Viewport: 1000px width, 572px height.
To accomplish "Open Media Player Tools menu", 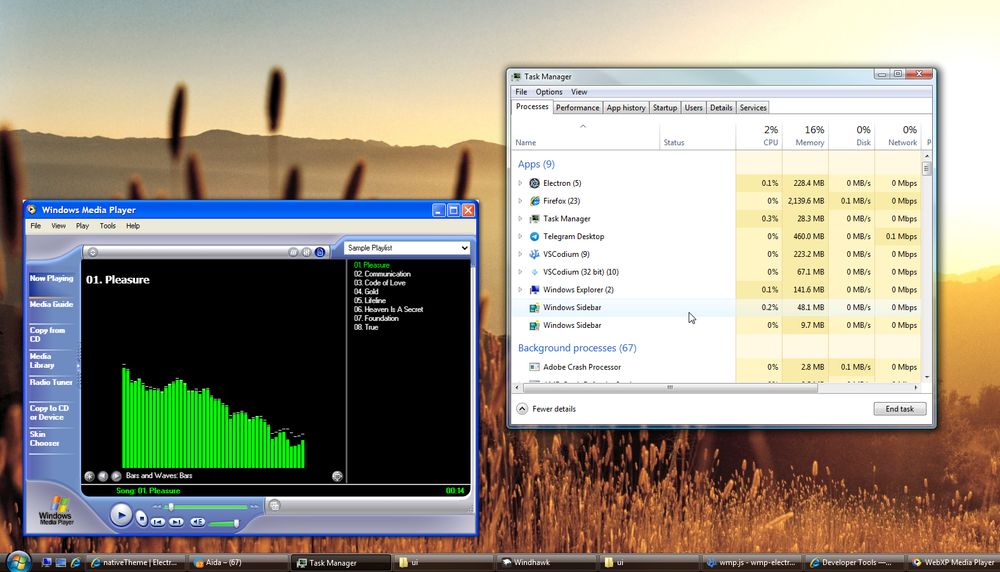I will click(108, 226).
